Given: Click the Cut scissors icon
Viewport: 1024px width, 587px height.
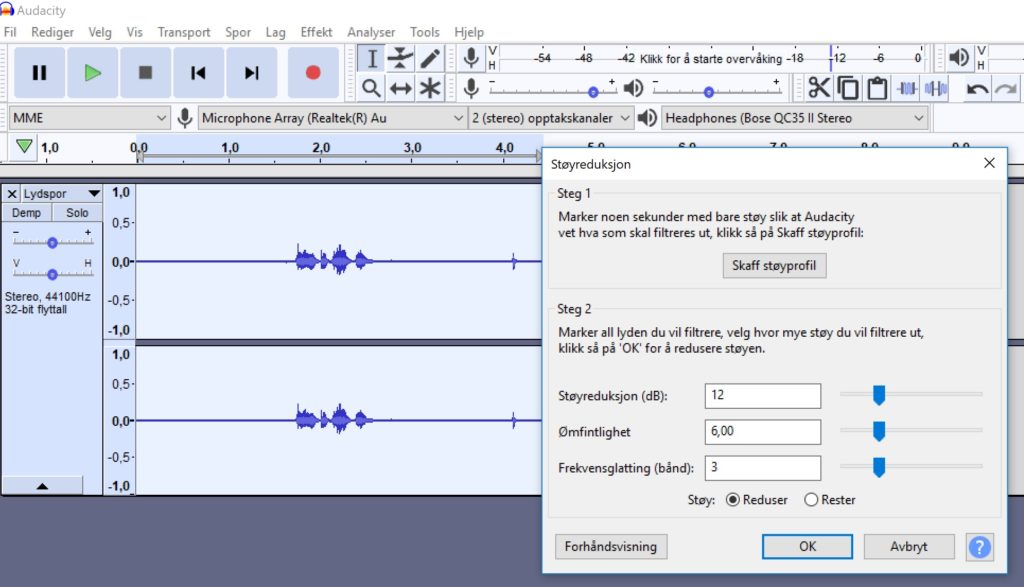Looking at the screenshot, I should tap(819, 87).
